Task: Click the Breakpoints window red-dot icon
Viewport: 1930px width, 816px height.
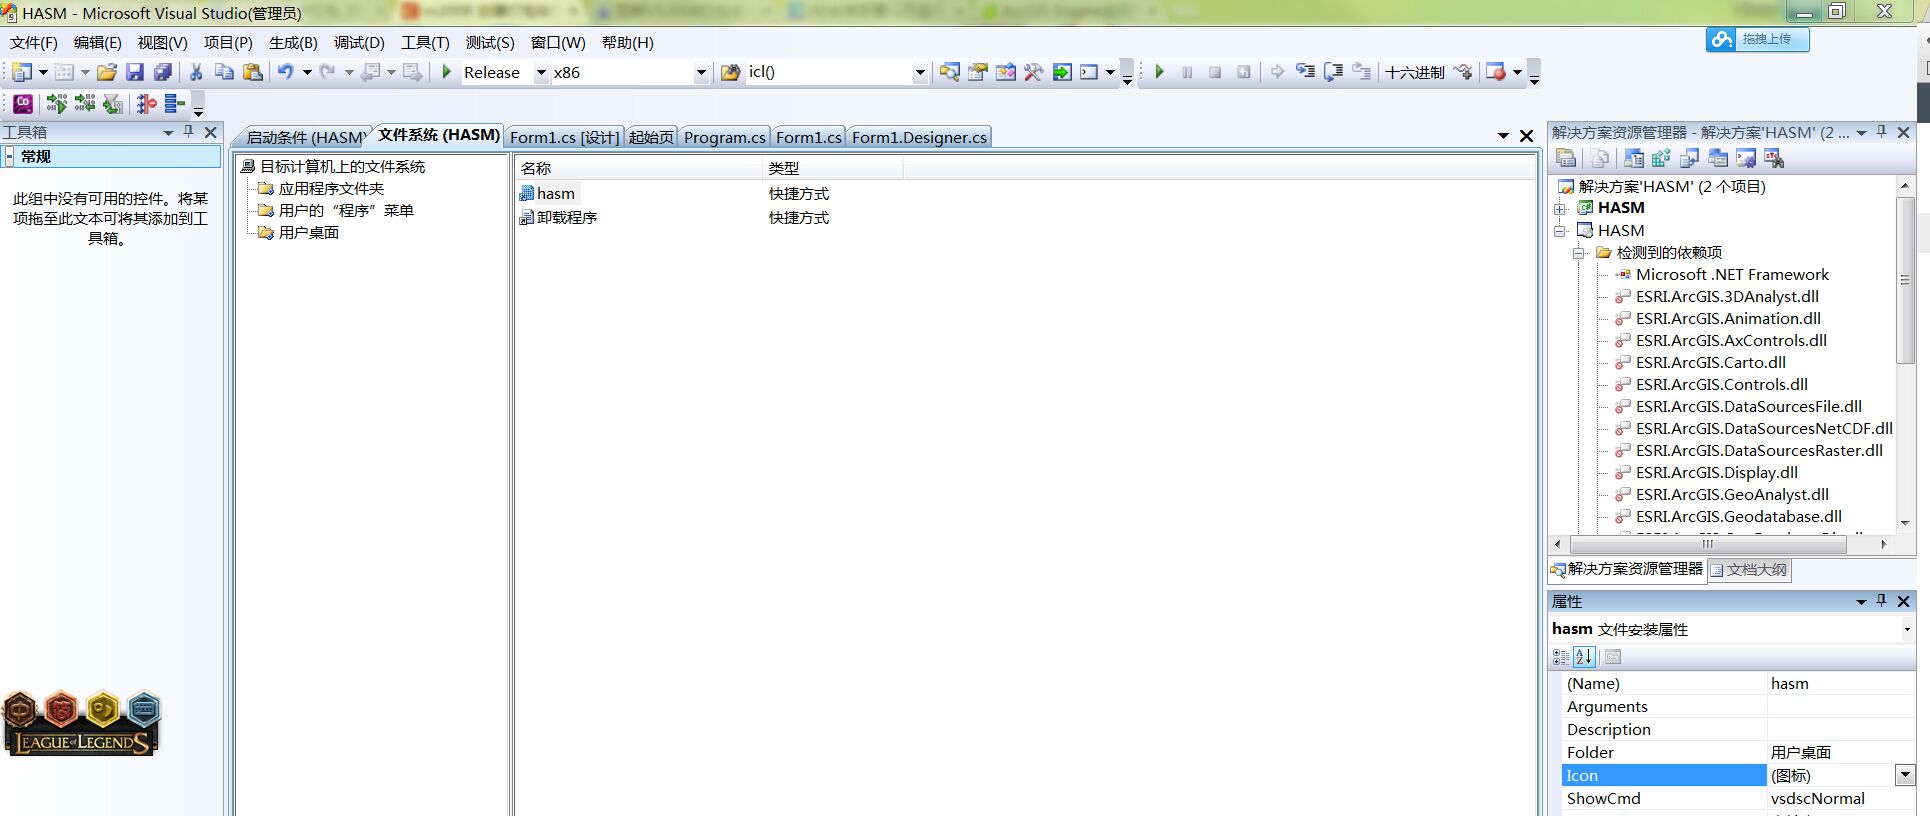Action: point(1496,72)
